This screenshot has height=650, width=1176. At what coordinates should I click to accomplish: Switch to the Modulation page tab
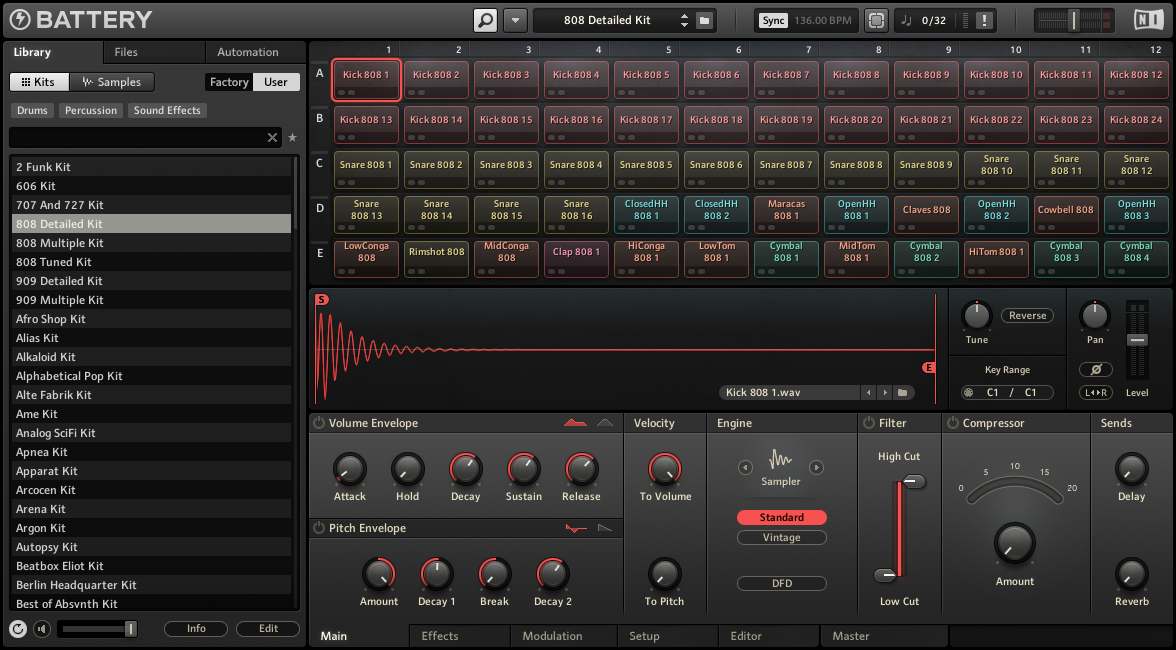(x=562, y=636)
